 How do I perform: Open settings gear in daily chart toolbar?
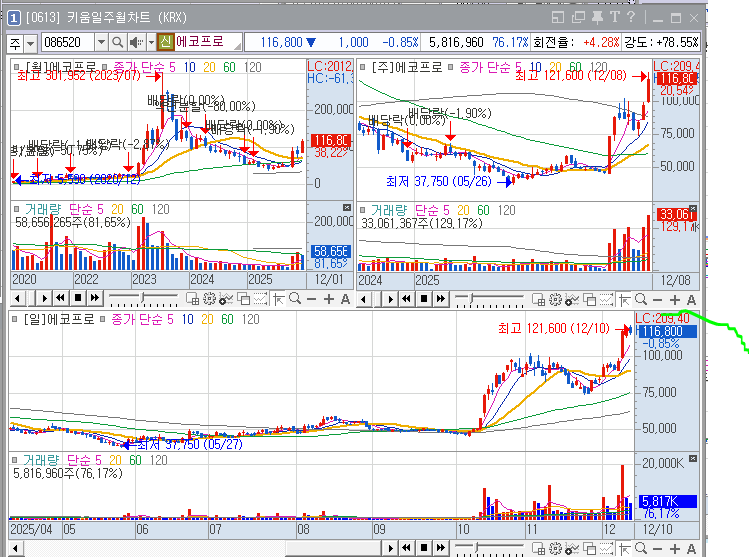pos(555,548)
